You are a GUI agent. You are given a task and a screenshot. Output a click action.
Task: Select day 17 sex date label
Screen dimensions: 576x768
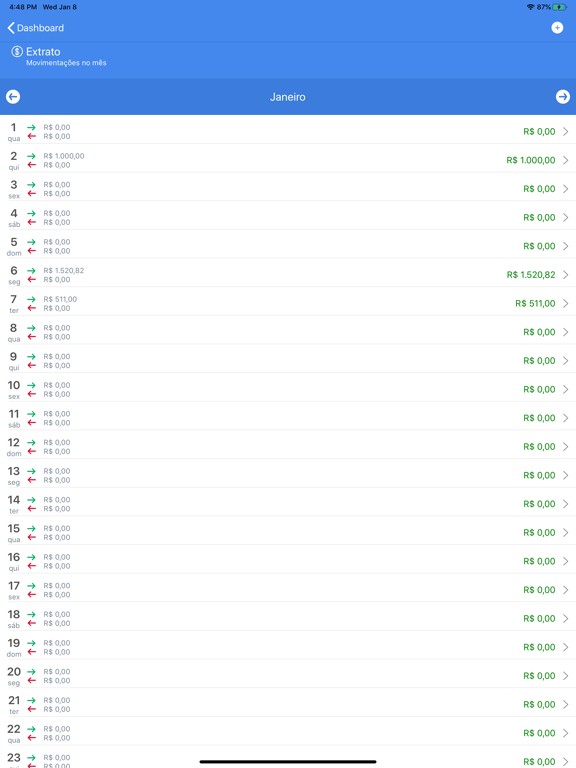(14, 591)
